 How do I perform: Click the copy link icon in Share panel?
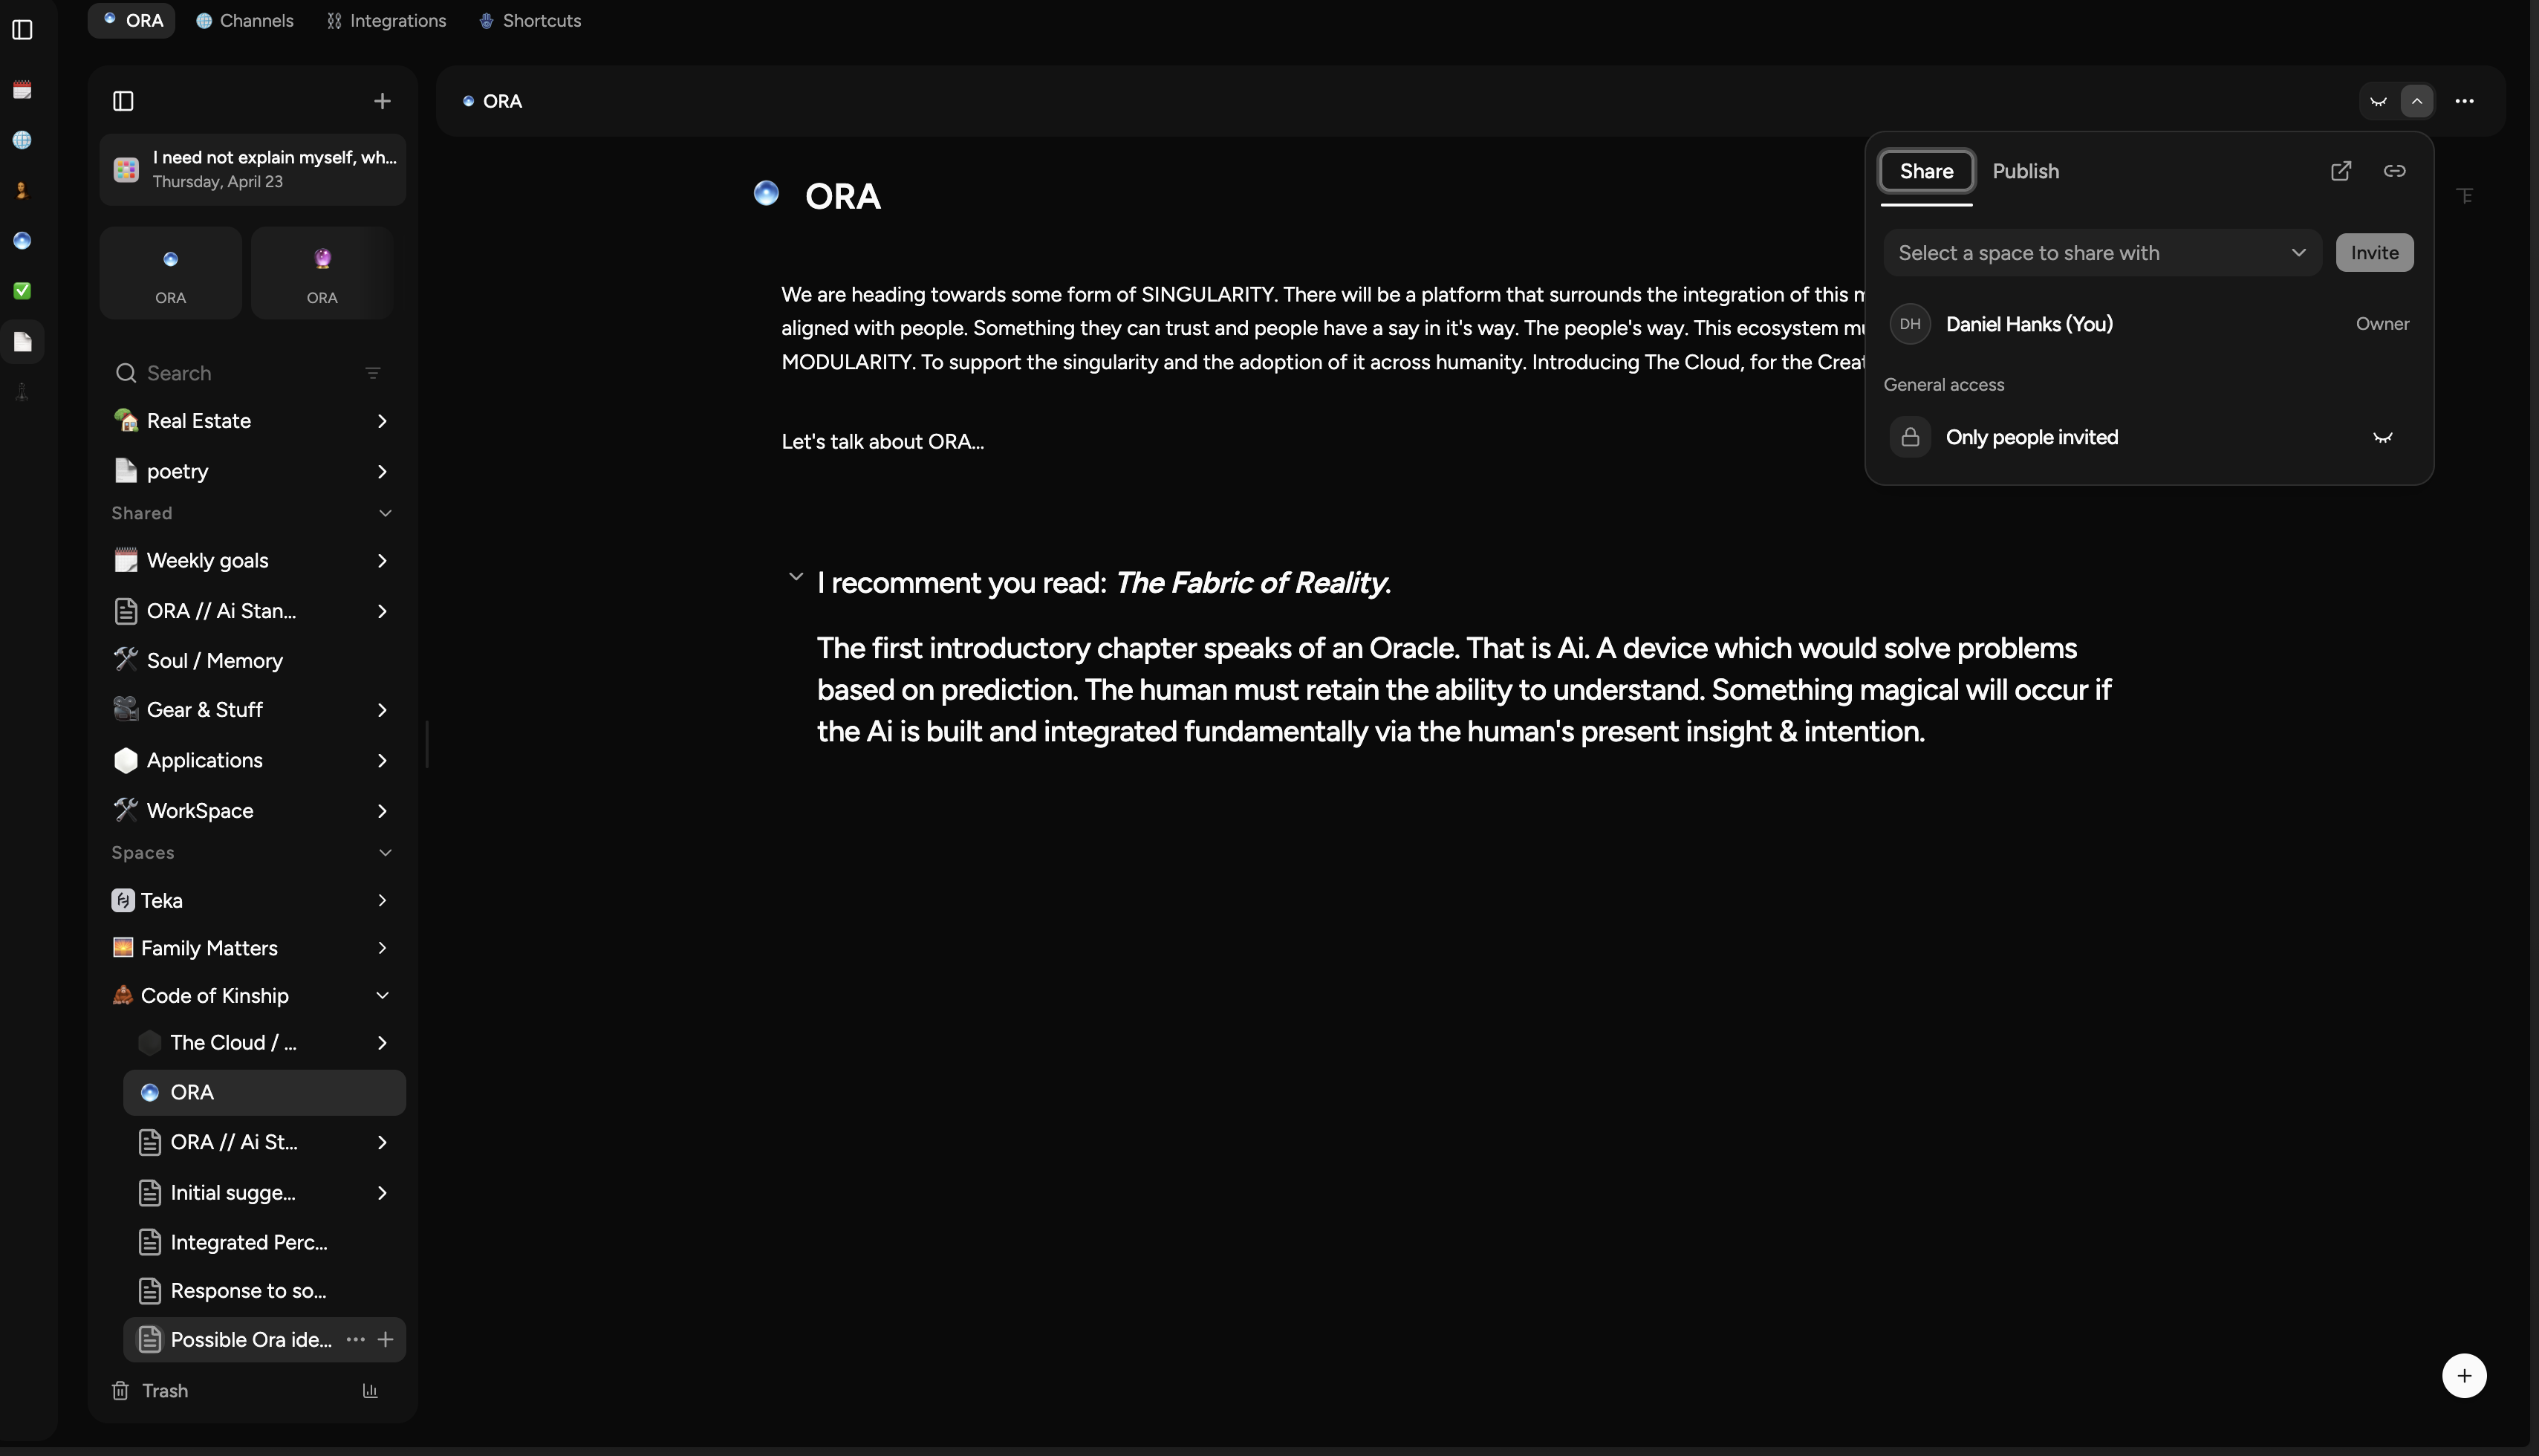pos(2394,171)
